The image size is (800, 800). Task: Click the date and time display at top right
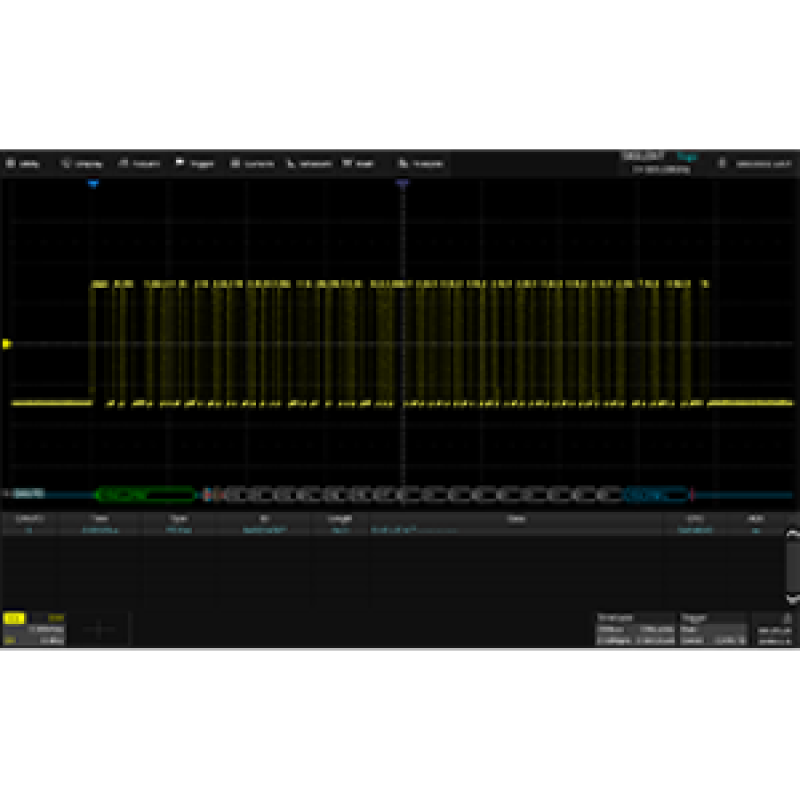(x=762, y=163)
